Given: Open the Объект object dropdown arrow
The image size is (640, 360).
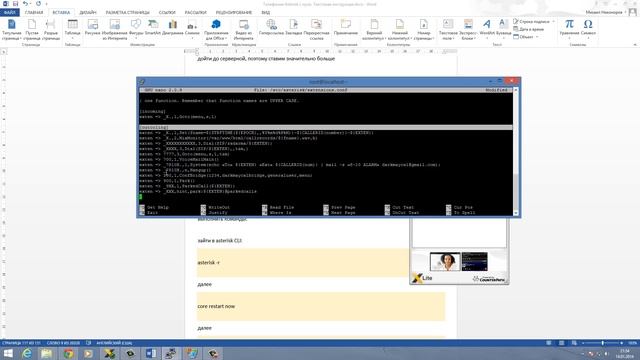Looking at the screenshot, I should pos(537,37).
